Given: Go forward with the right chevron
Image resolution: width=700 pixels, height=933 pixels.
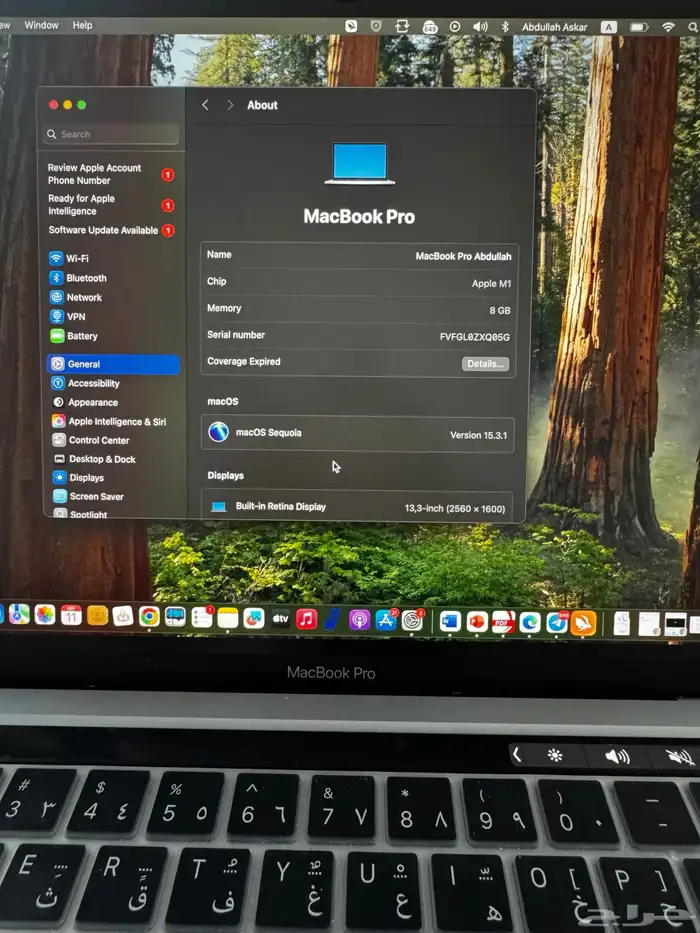Looking at the screenshot, I should pyautogui.click(x=230, y=105).
